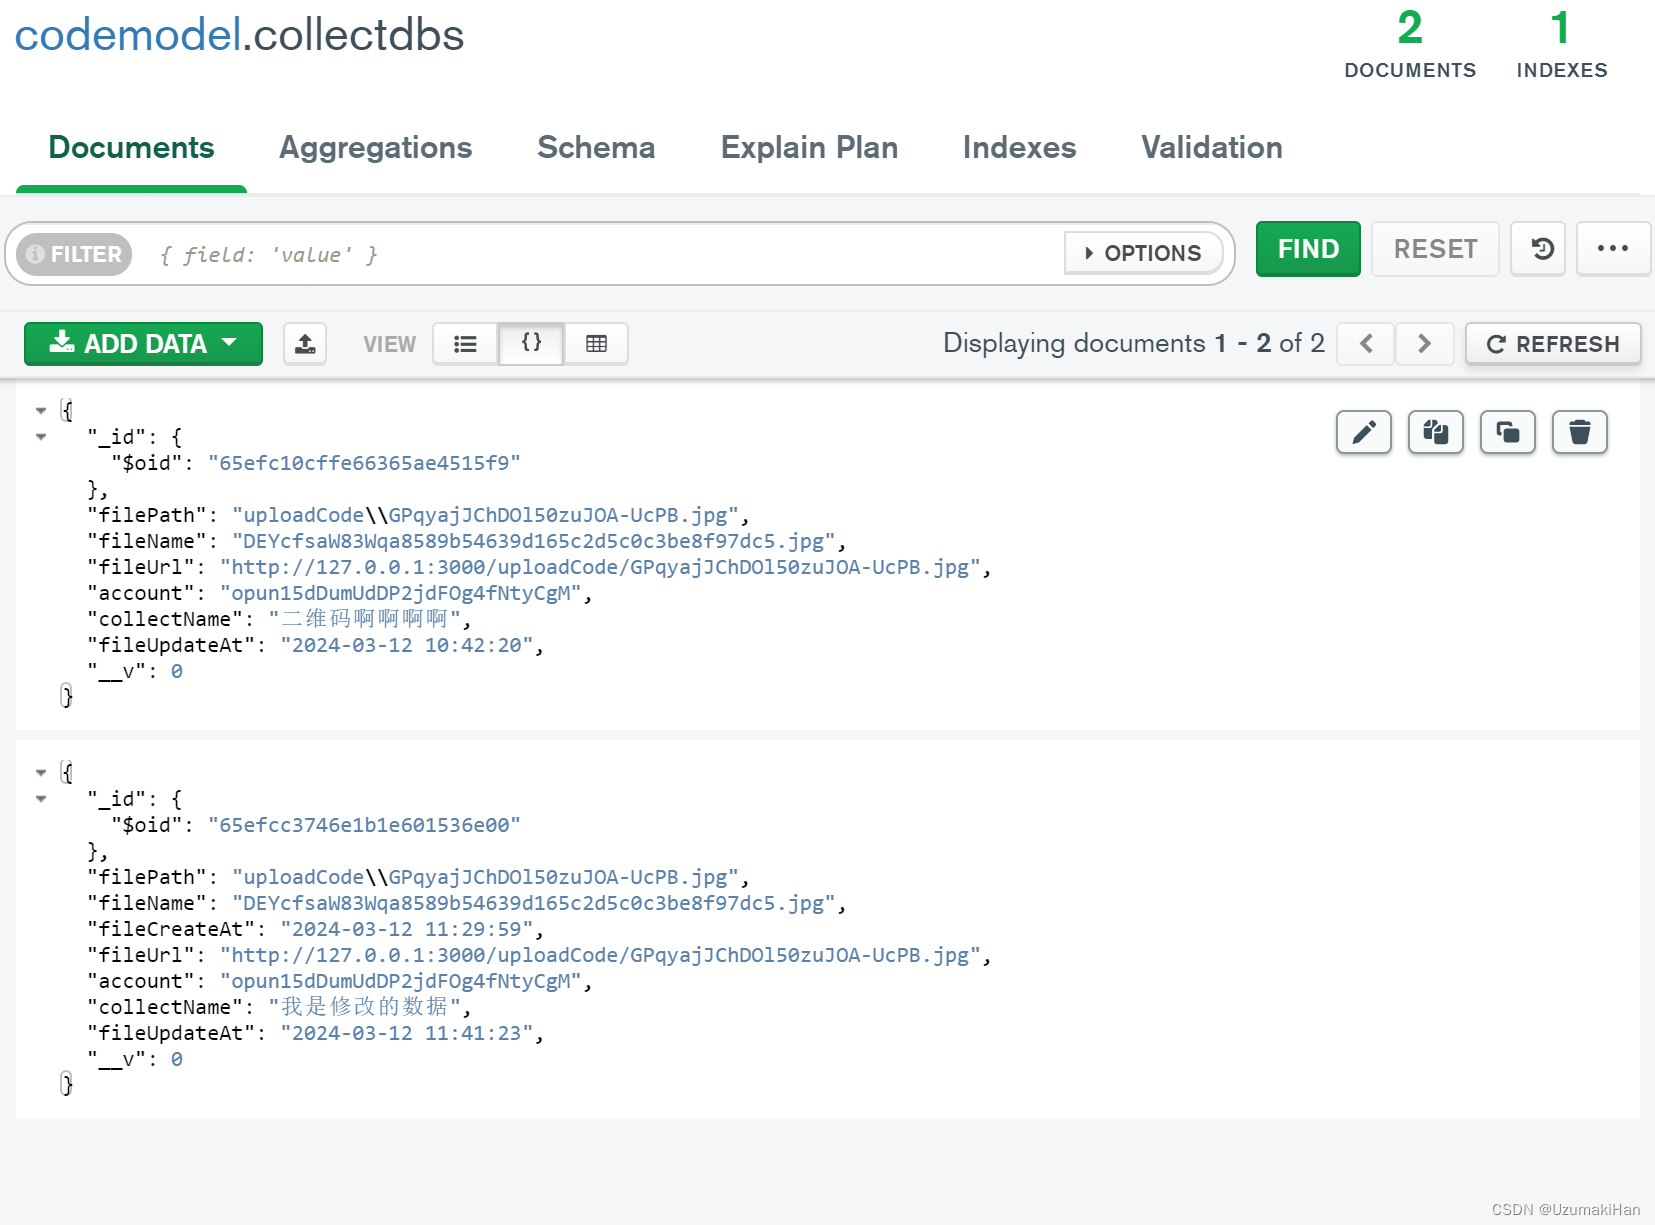Open query history with clock icon

(x=1538, y=249)
